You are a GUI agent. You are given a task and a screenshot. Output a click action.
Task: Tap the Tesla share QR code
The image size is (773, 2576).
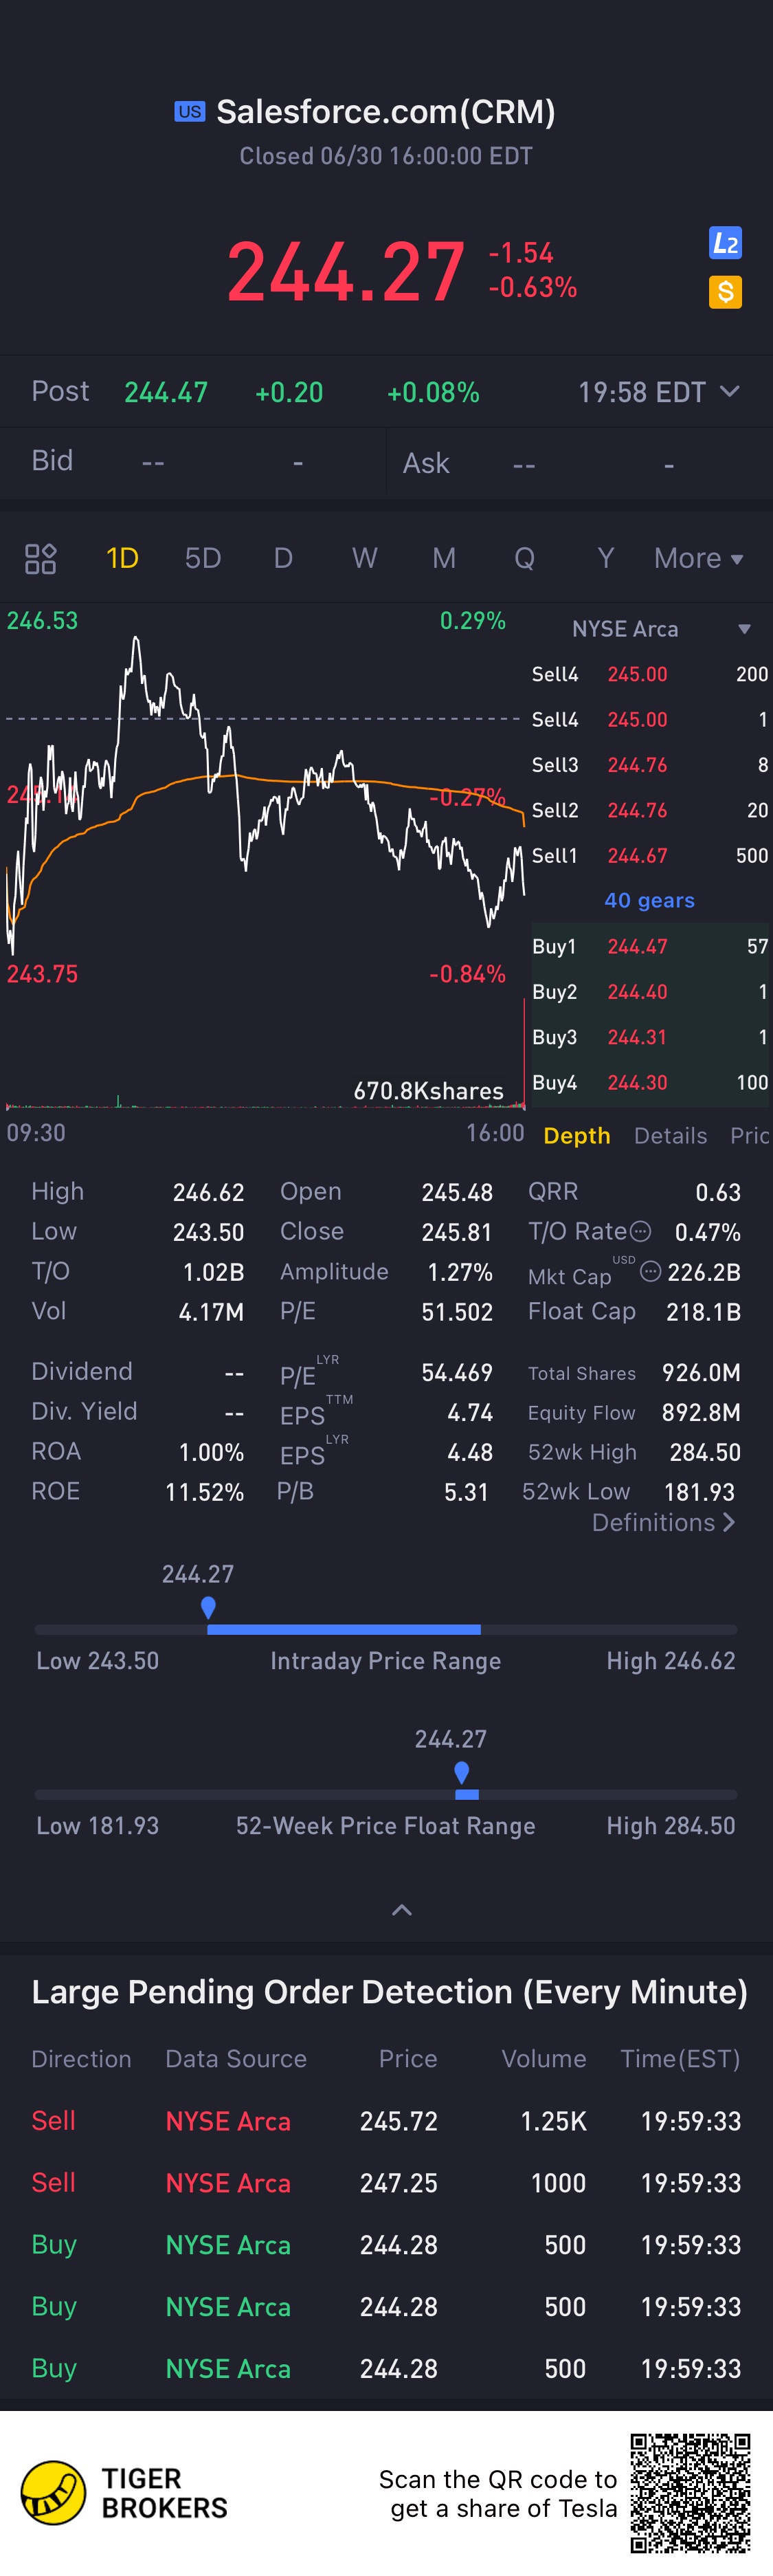pyautogui.click(x=690, y=2492)
